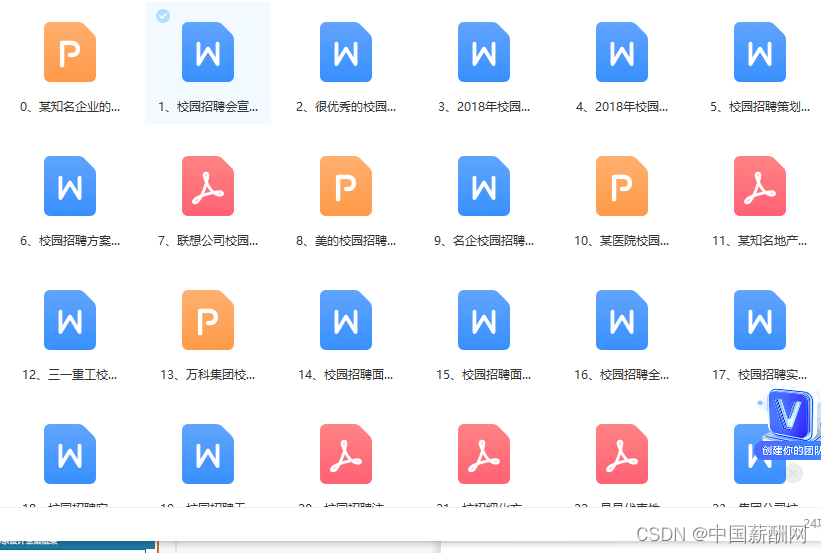Select file name text 11、某知名地产...
The image size is (821, 553).
tap(760, 241)
